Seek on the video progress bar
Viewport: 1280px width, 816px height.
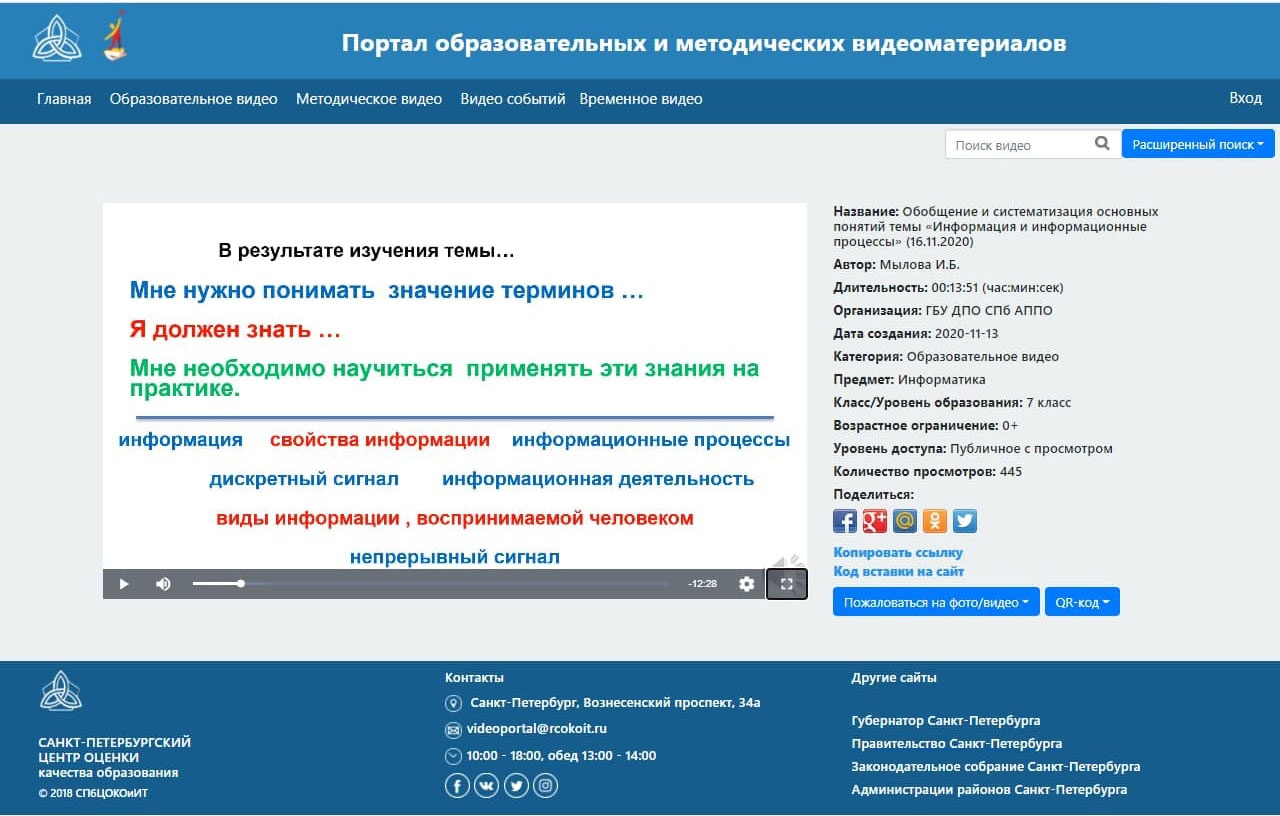[x=430, y=583]
